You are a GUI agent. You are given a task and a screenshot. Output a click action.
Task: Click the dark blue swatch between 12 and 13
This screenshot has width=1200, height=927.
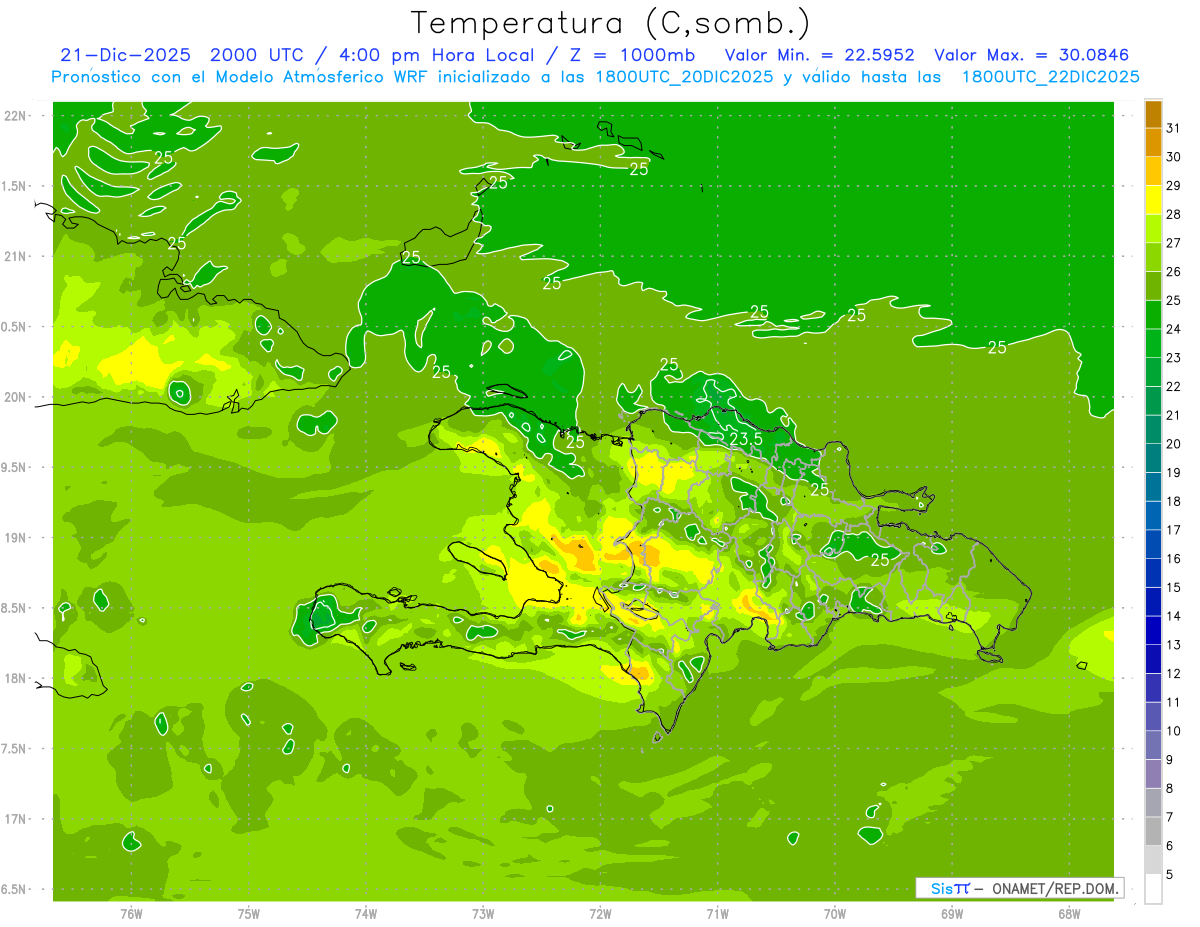(x=1153, y=659)
